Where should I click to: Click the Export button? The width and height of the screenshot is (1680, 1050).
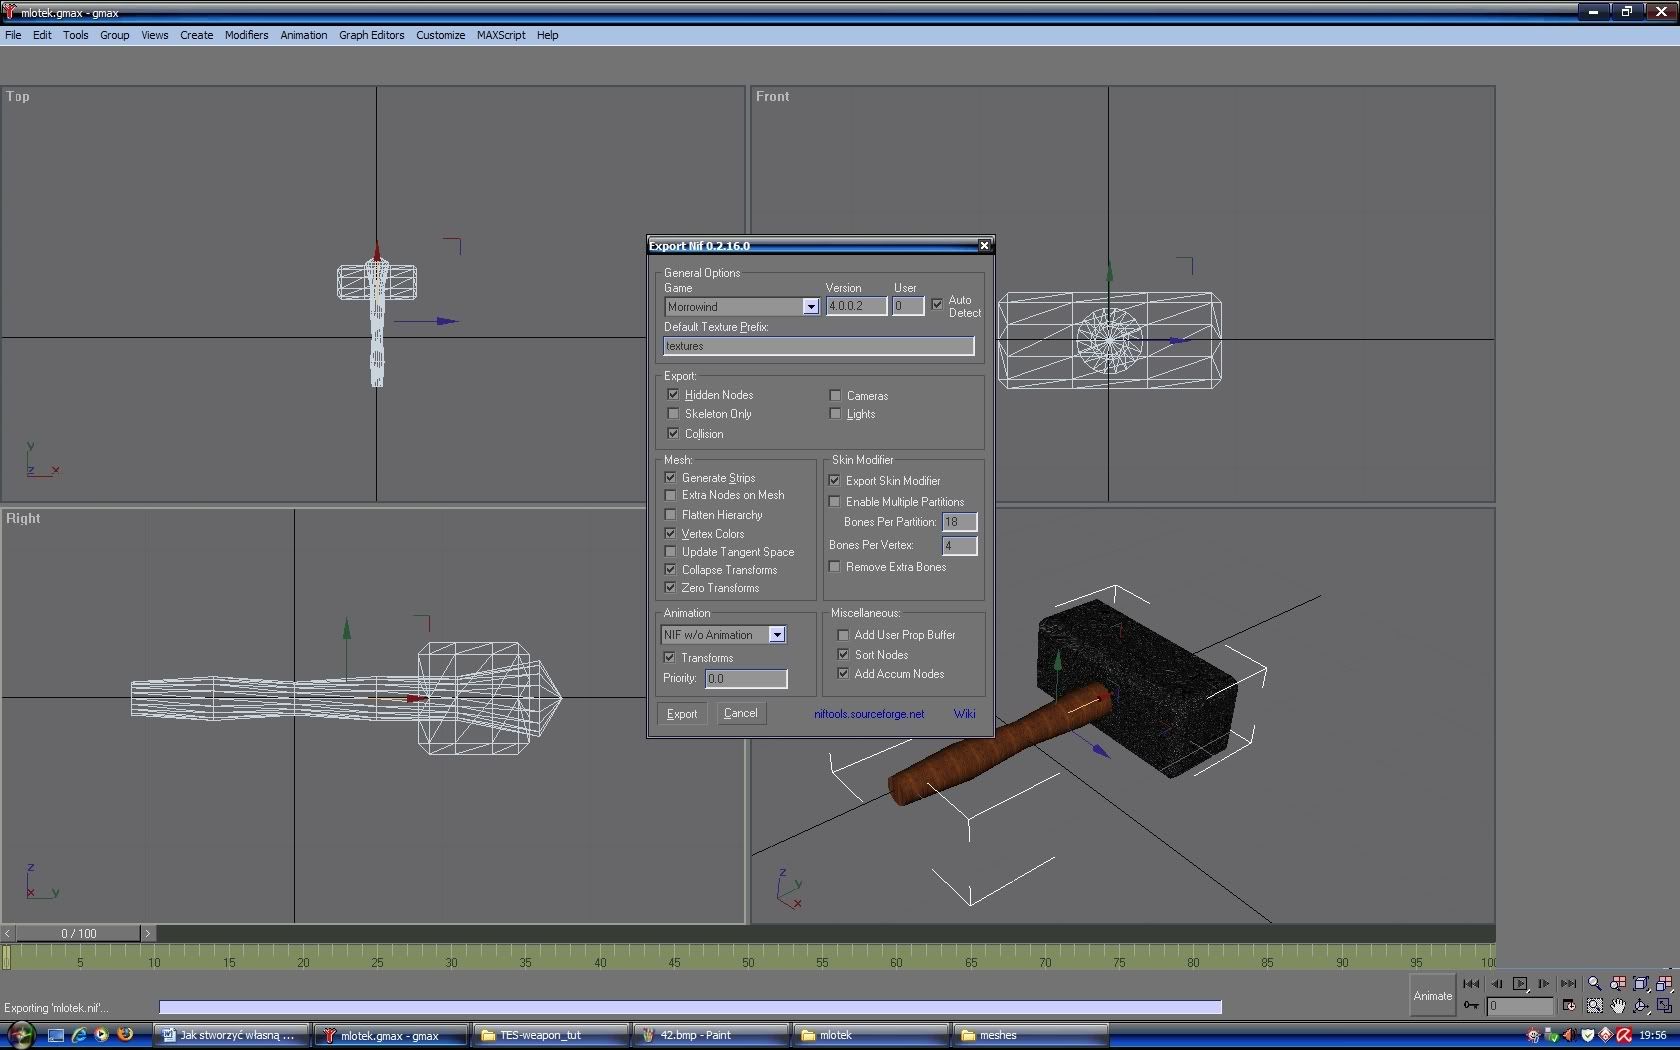682,713
